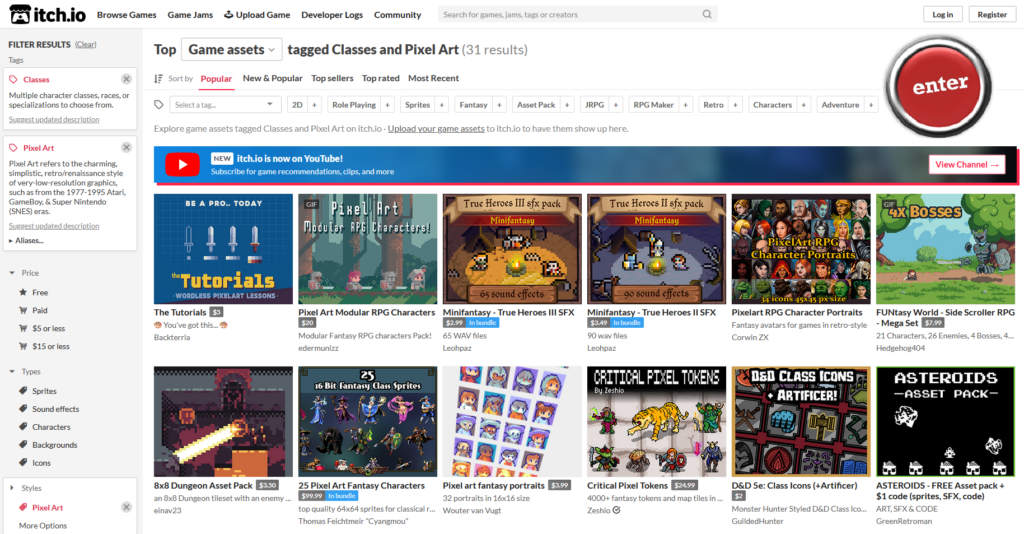The image size is (1024, 534).
Task: Click the plus next to RPG Maker tag
Action: click(x=685, y=104)
